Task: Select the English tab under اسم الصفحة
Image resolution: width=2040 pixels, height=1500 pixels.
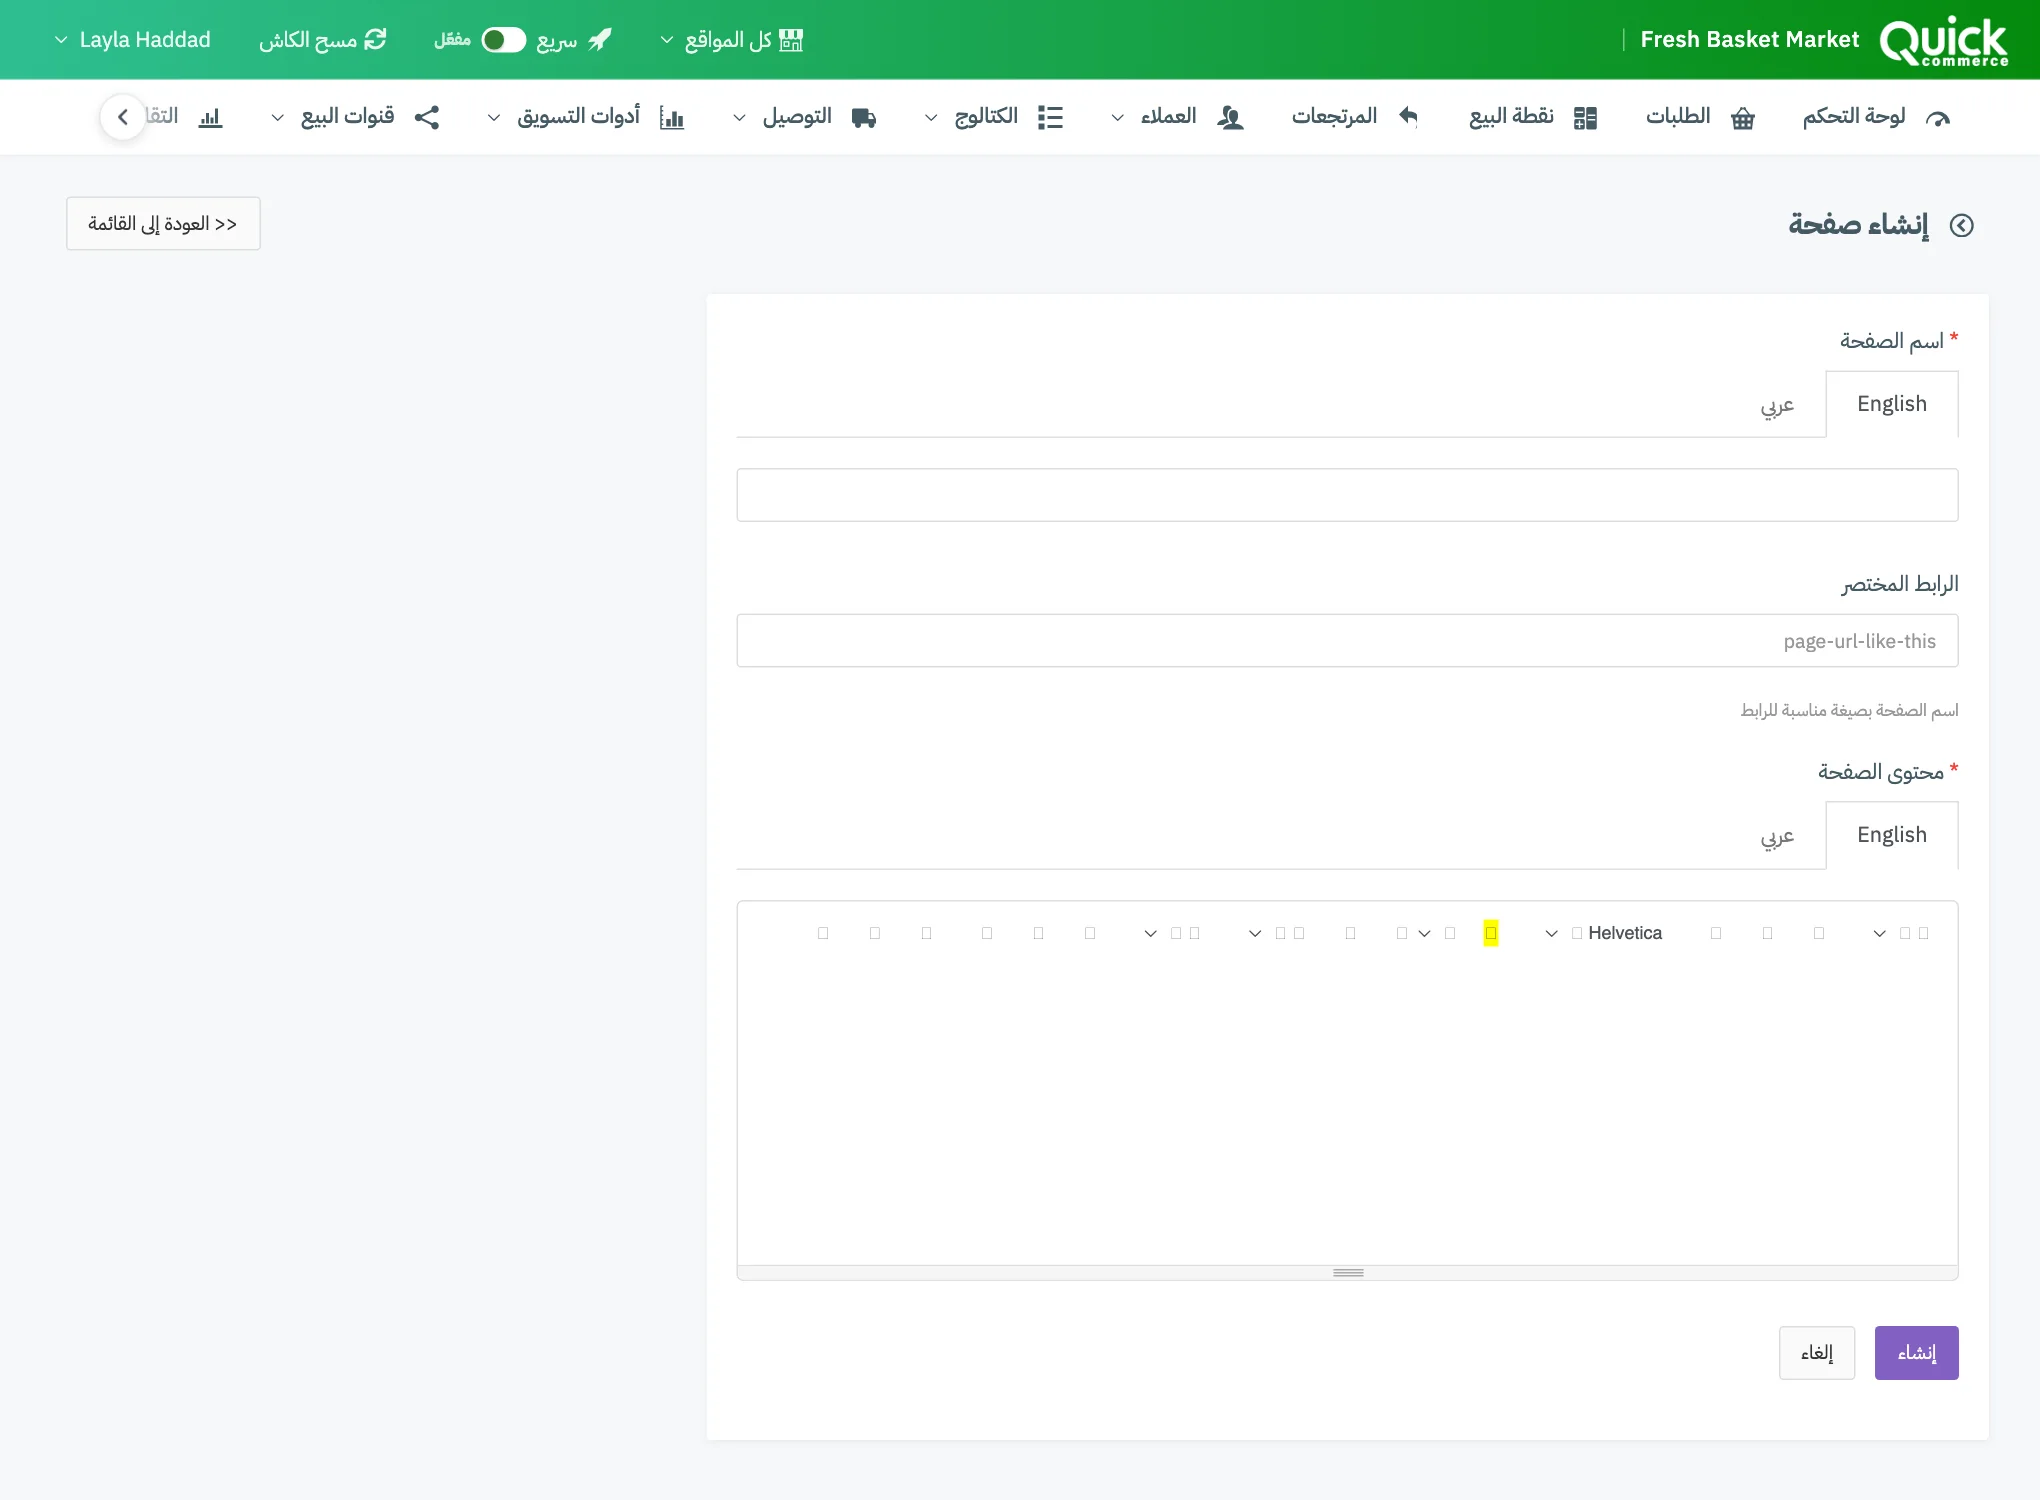Action: point(1891,404)
